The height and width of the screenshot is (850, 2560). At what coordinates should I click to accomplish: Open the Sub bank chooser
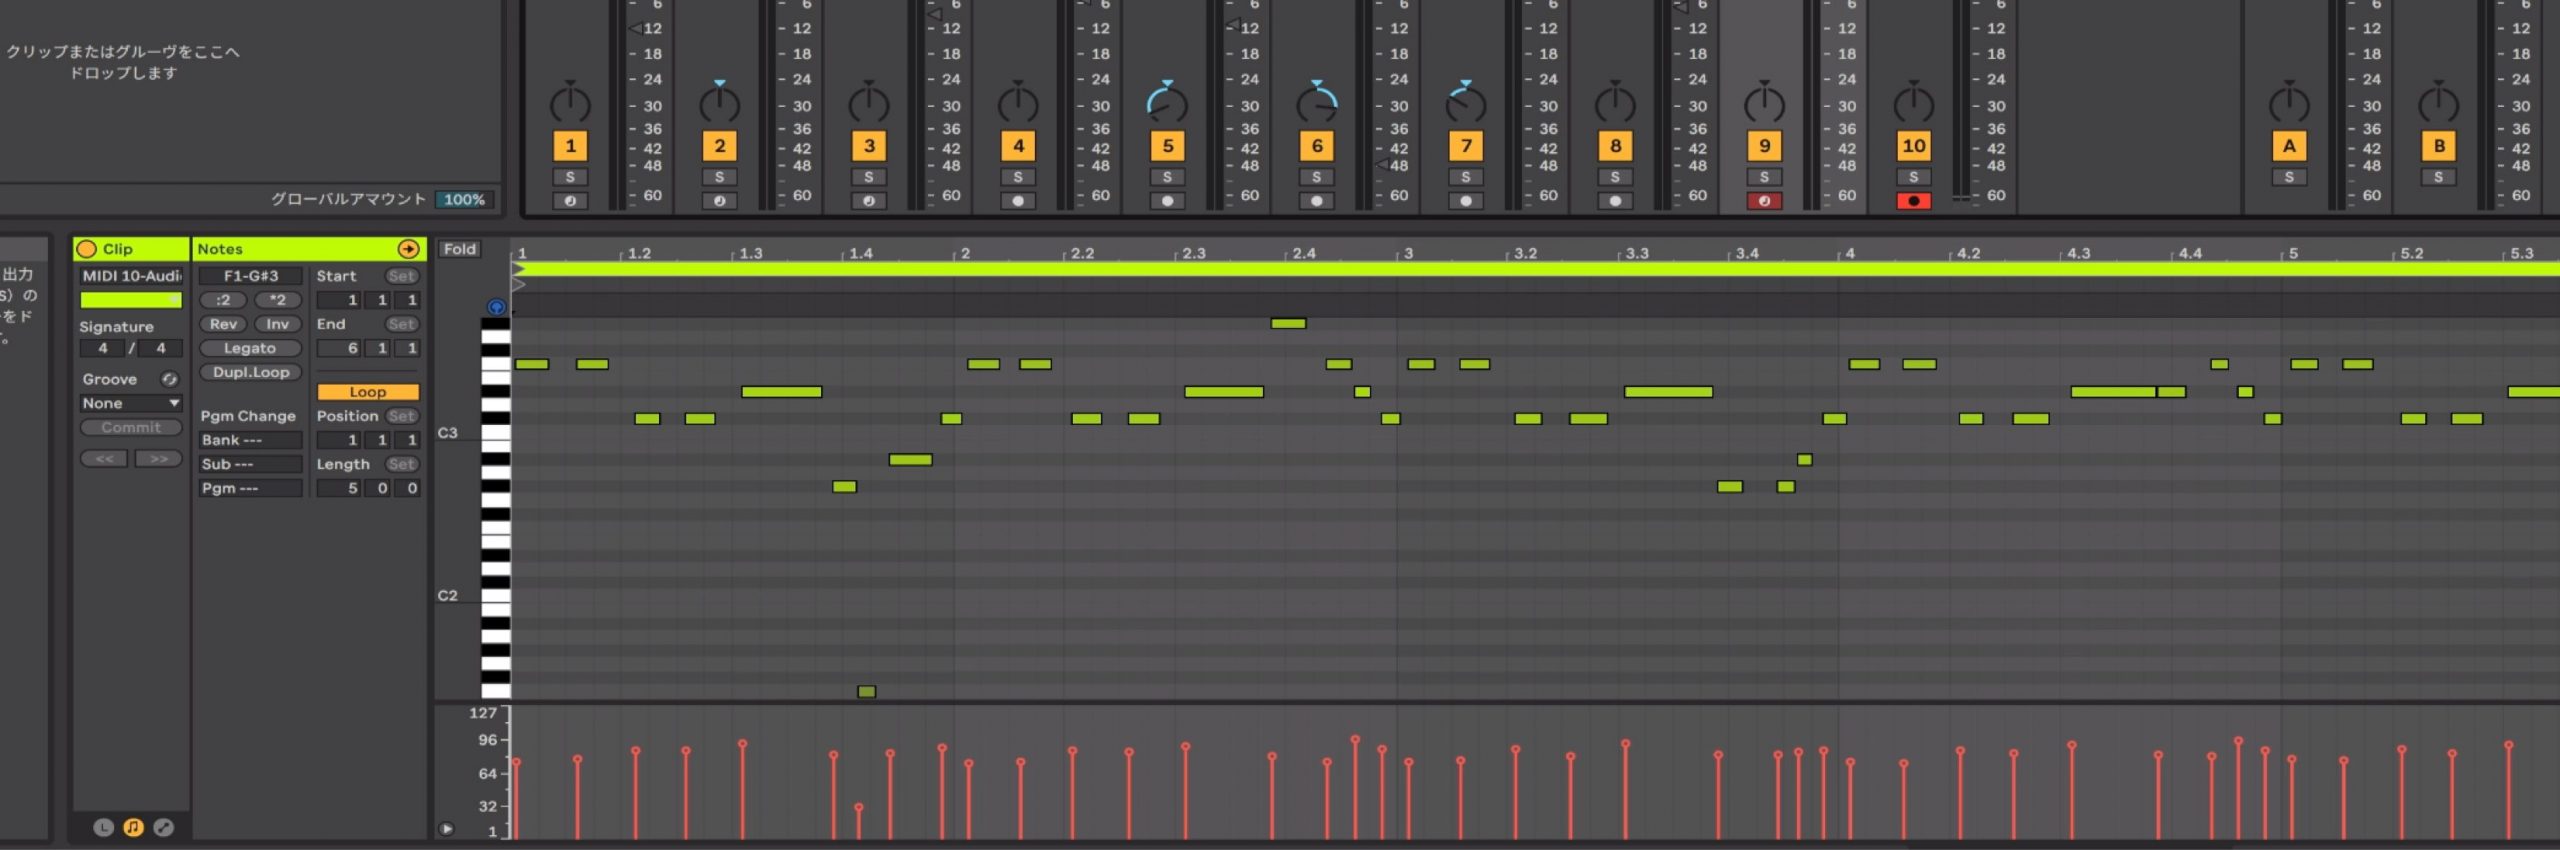click(x=250, y=464)
